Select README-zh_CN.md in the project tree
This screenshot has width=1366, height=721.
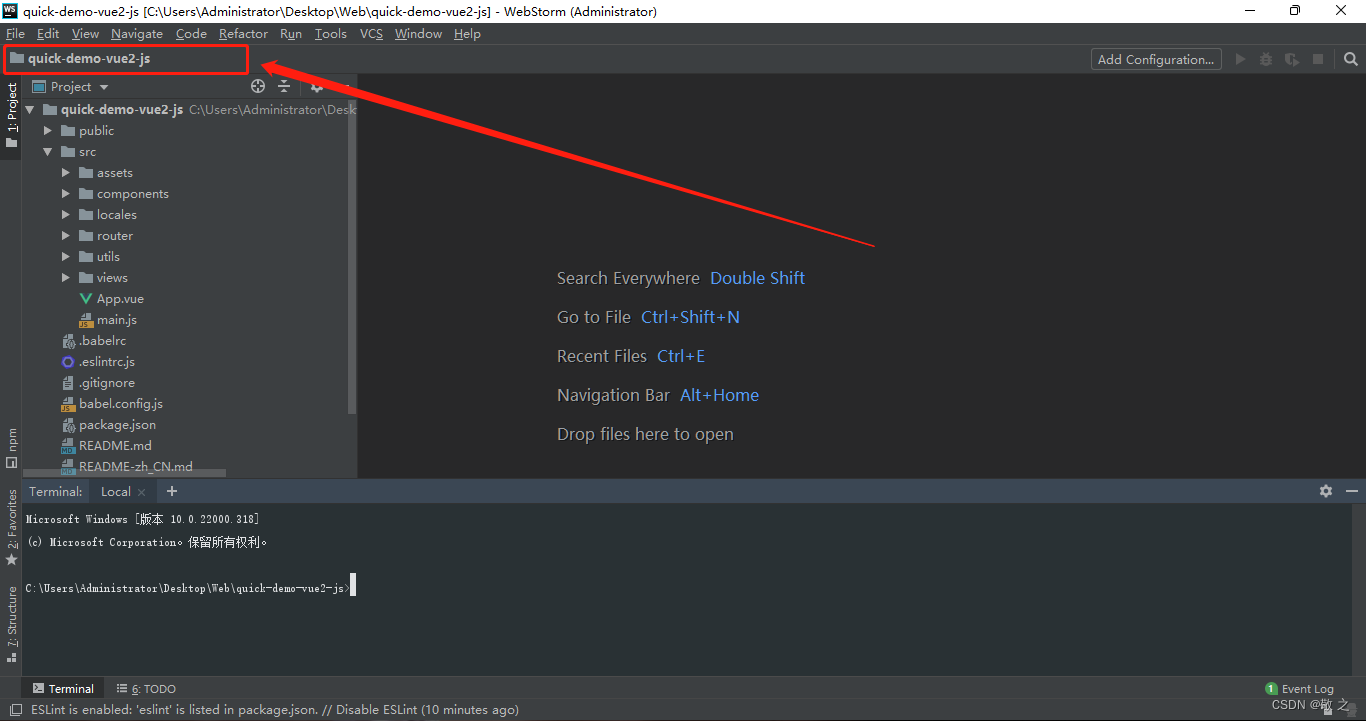[x=136, y=467]
